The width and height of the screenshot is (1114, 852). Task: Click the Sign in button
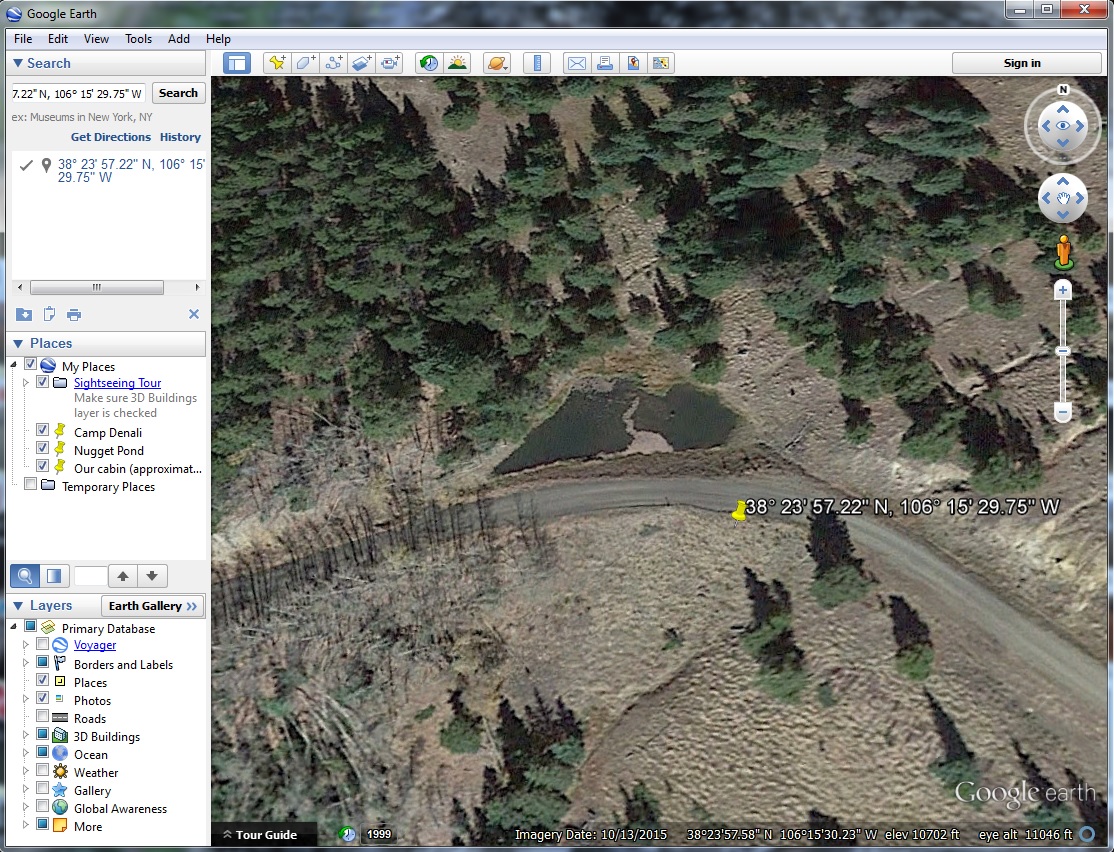pyautogui.click(x=1027, y=63)
